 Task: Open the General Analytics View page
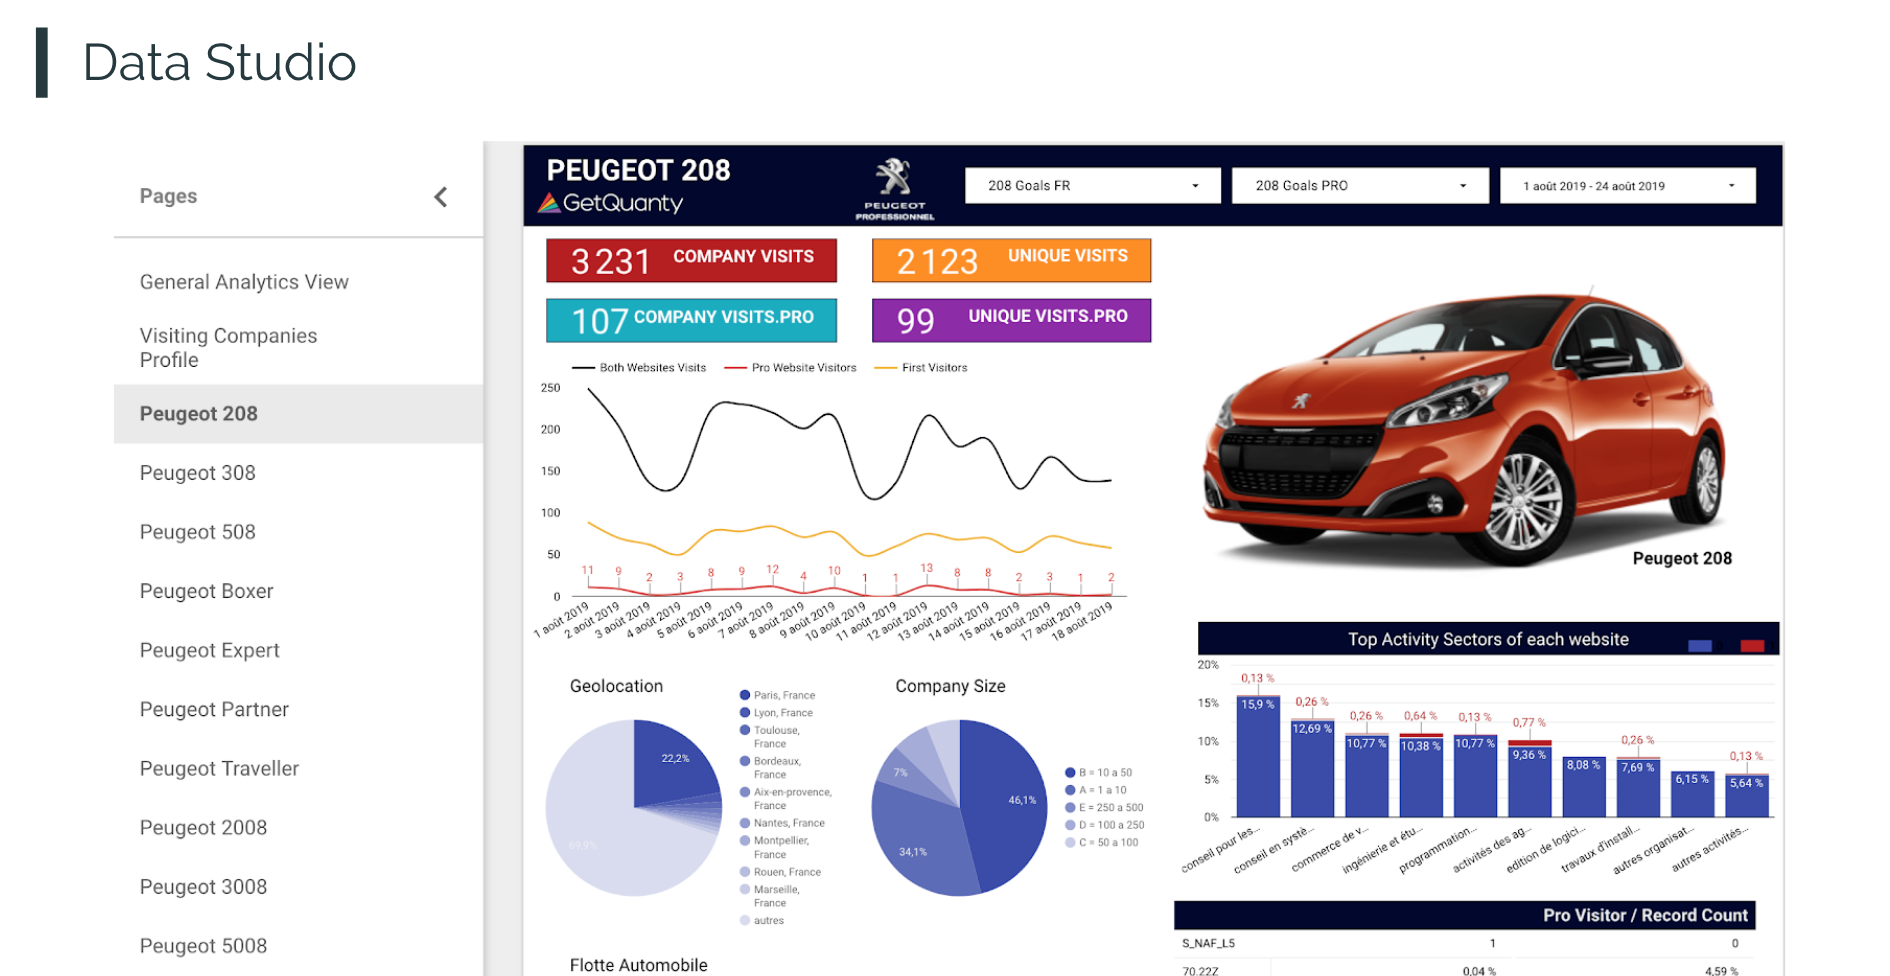(x=244, y=282)
